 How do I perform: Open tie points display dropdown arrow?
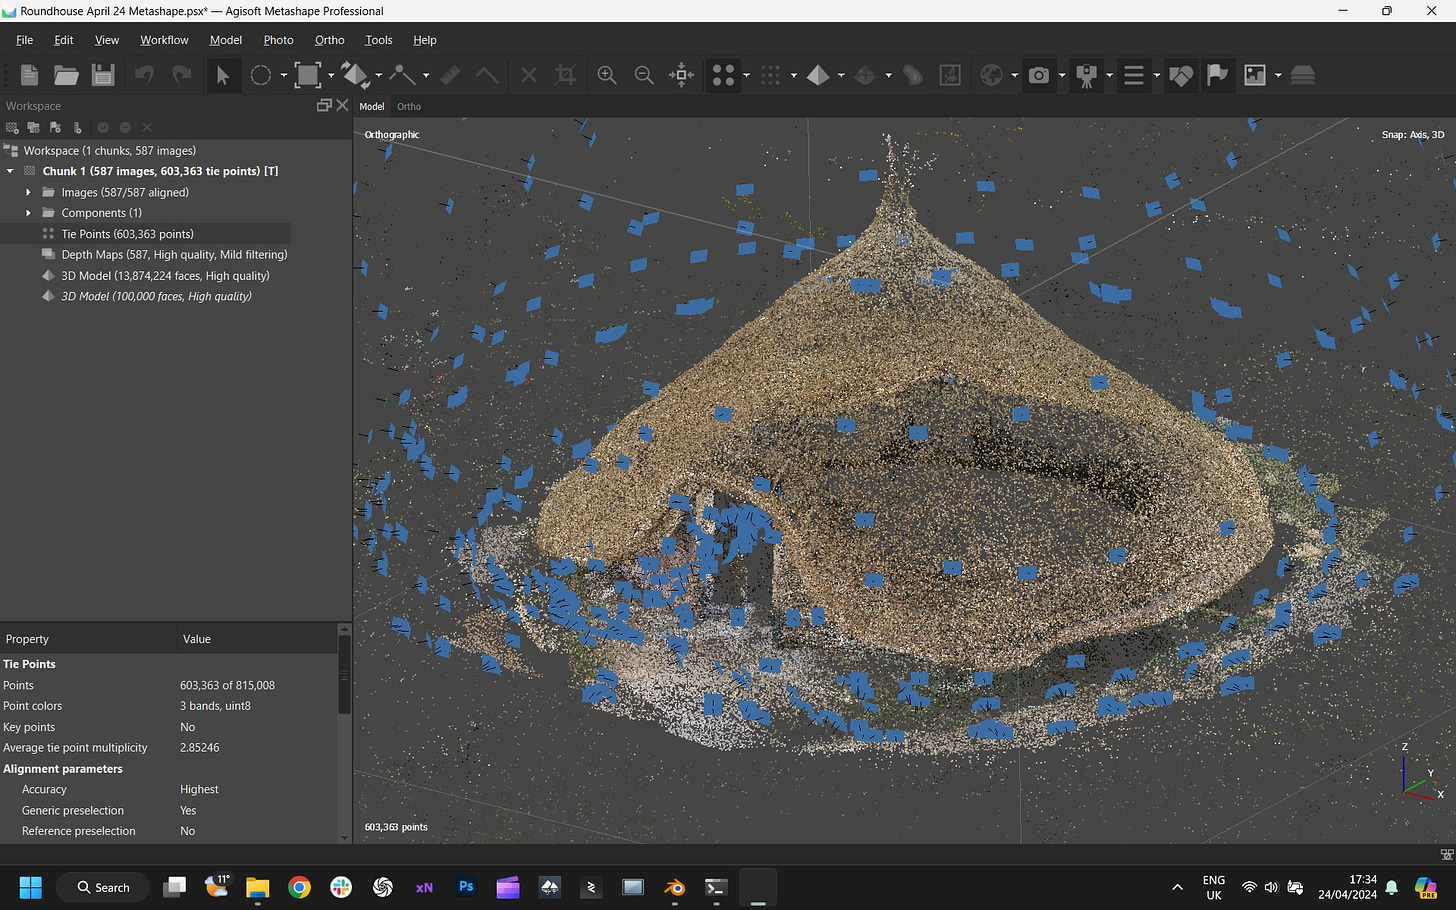pyautogui.click(x=746, y=76)
